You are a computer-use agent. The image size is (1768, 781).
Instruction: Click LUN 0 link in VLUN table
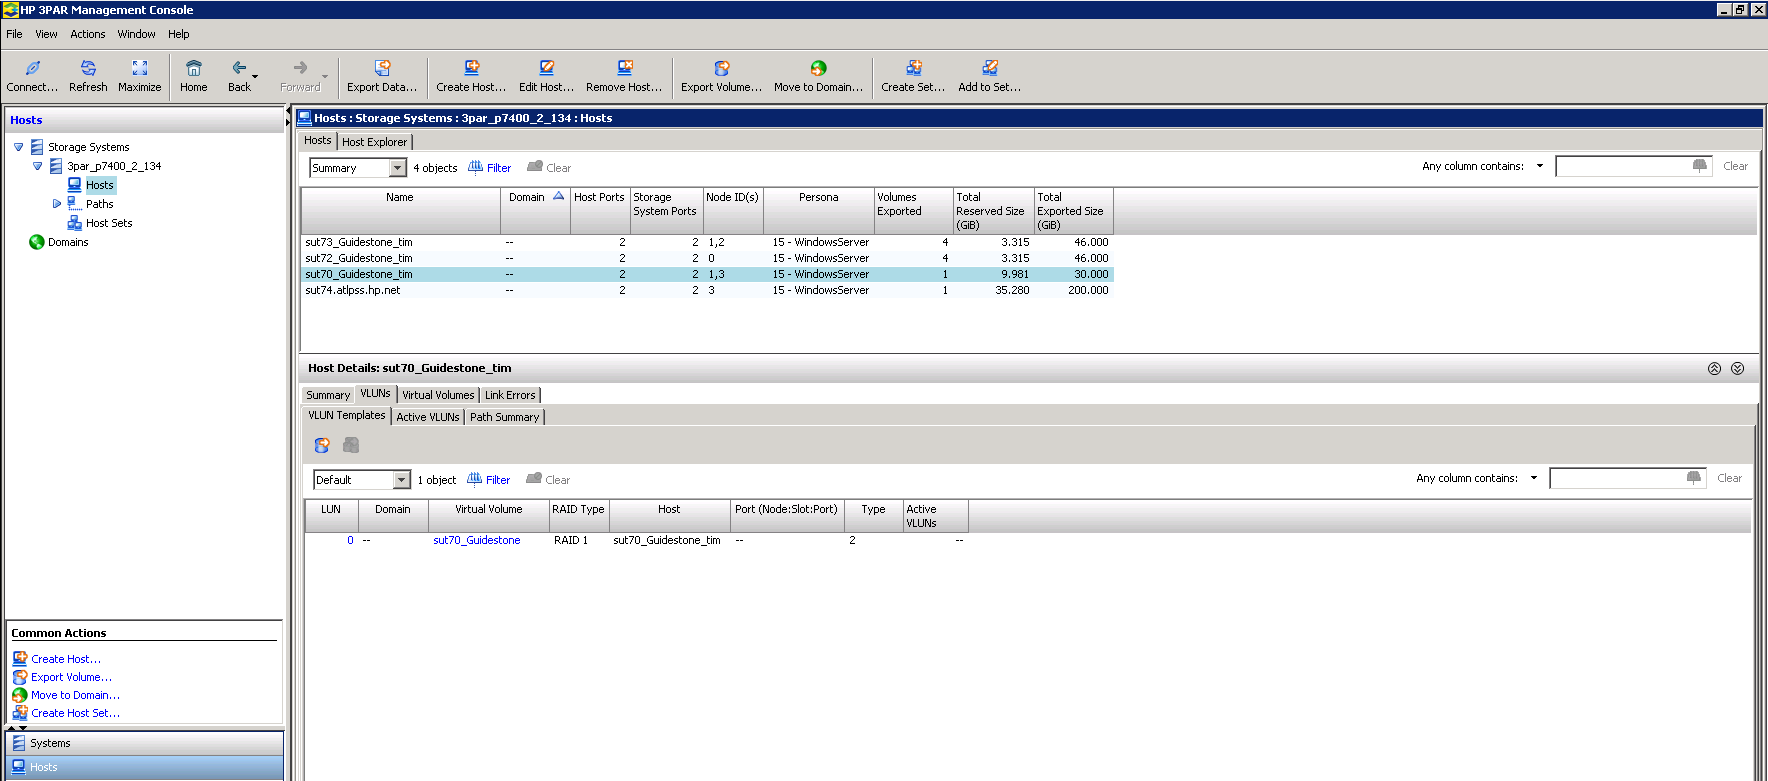point(350,540)
